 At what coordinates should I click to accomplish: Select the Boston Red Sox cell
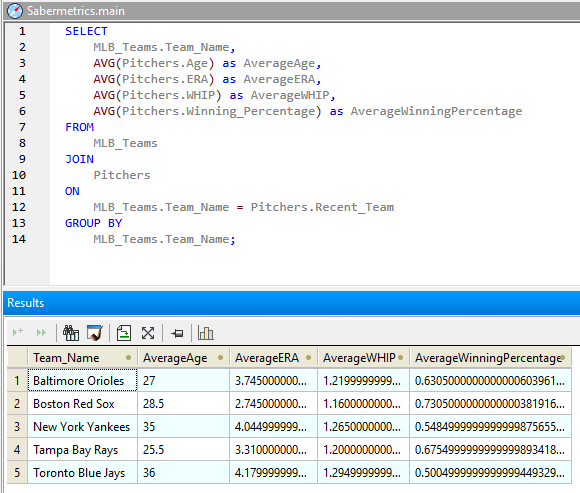pyautogui.click(x=82, y=403)
